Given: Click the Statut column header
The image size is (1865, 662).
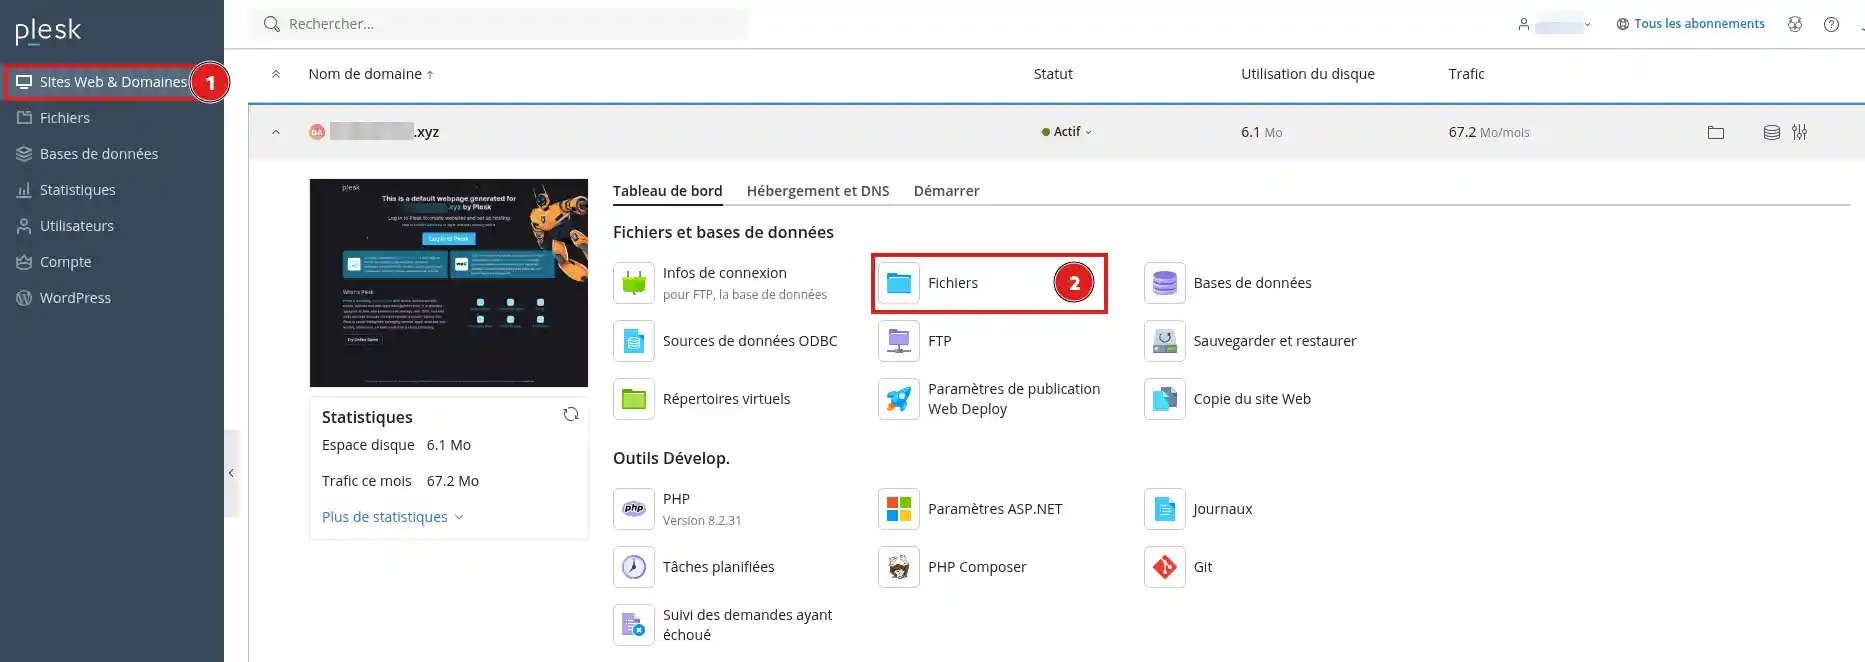Looking at the screenshot, I should coord(1053,74).
